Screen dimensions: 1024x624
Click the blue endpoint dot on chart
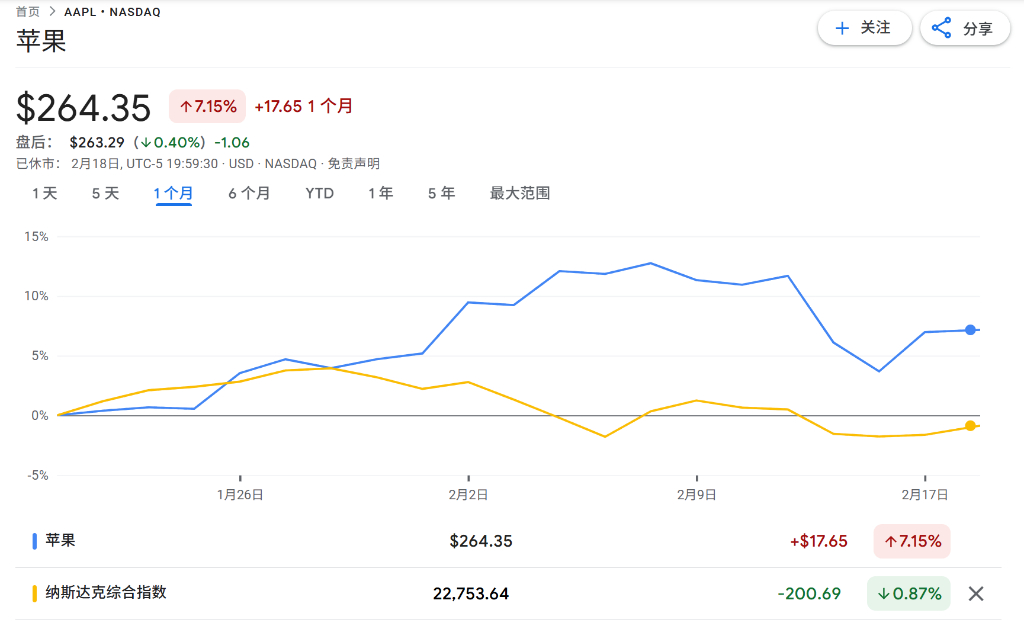pyautogui.click(x=970, y=330)
